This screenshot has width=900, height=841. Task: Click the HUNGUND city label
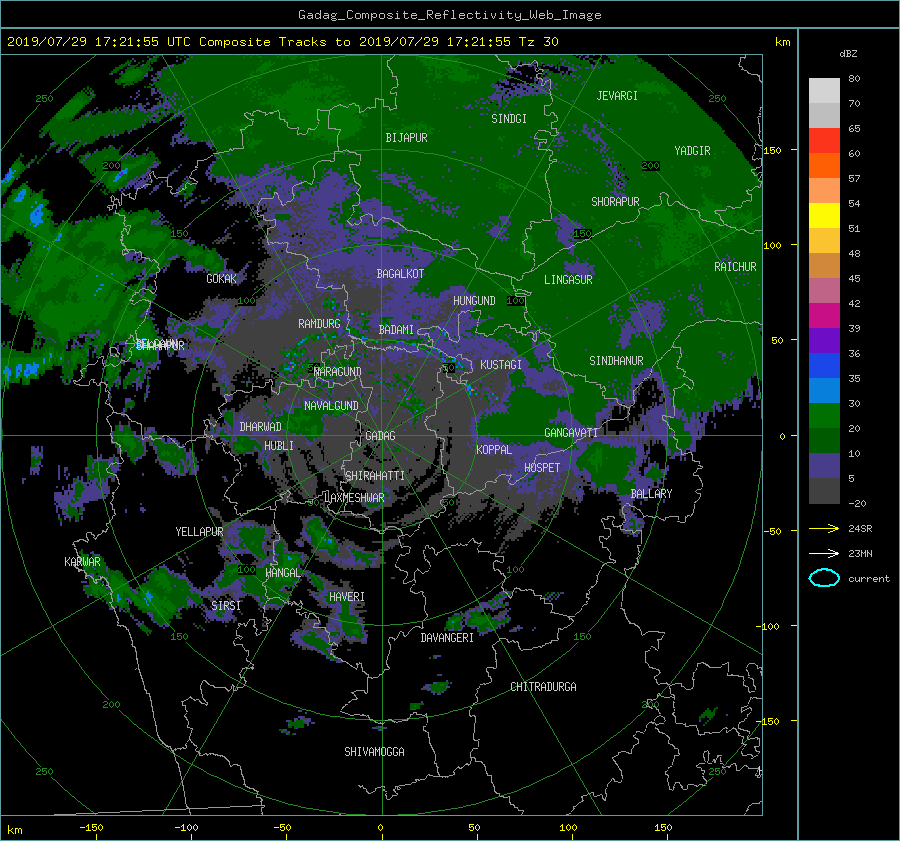point(474,301)
